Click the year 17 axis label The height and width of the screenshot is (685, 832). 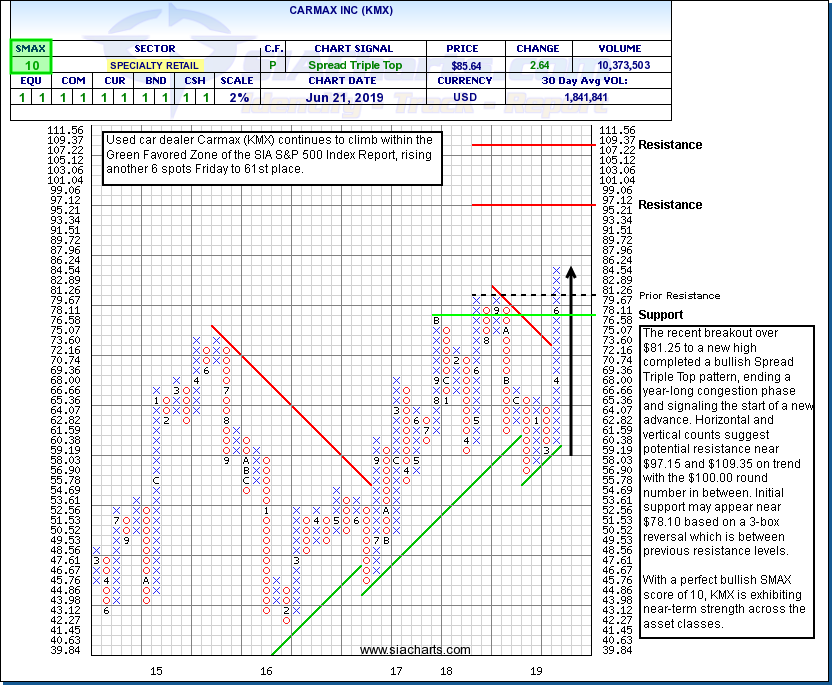396,671
